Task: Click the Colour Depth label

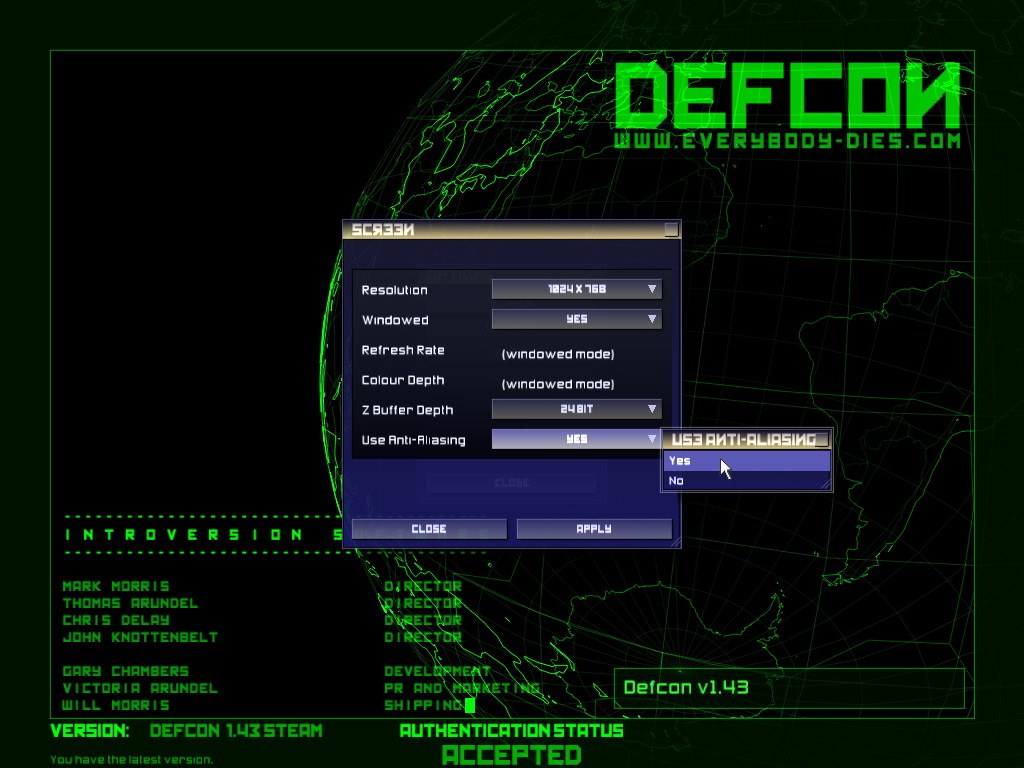Action: [403, 380]
